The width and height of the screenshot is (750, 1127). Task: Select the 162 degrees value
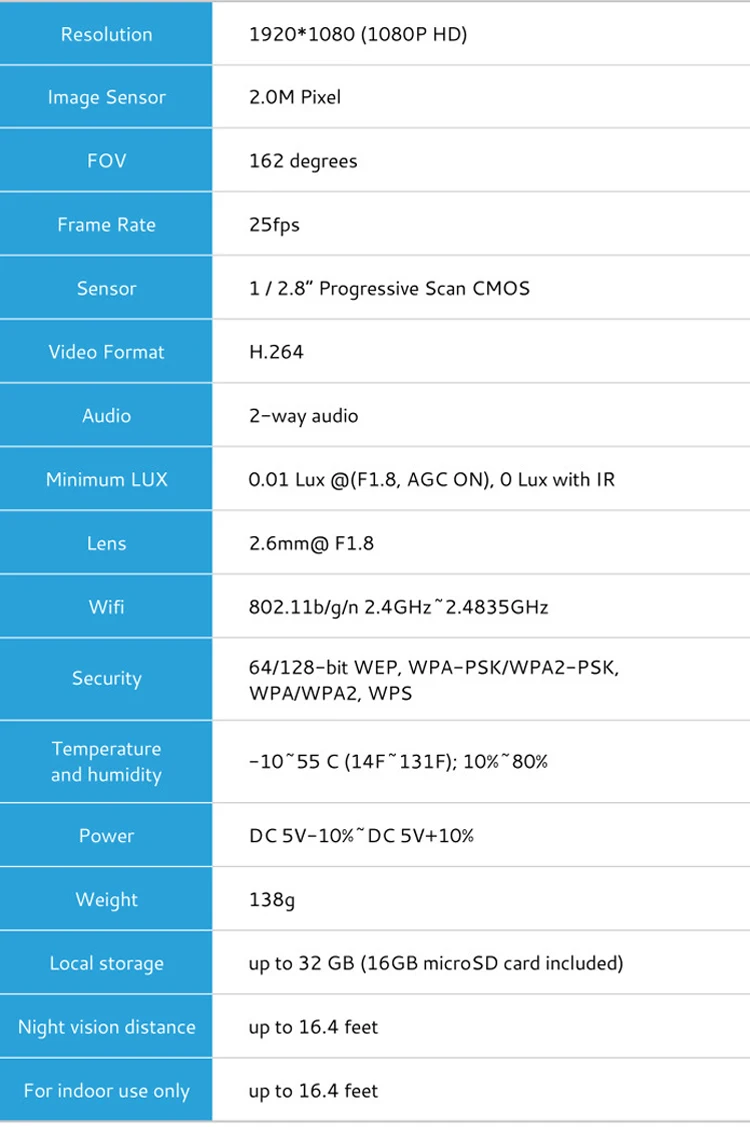coord(302,161)
